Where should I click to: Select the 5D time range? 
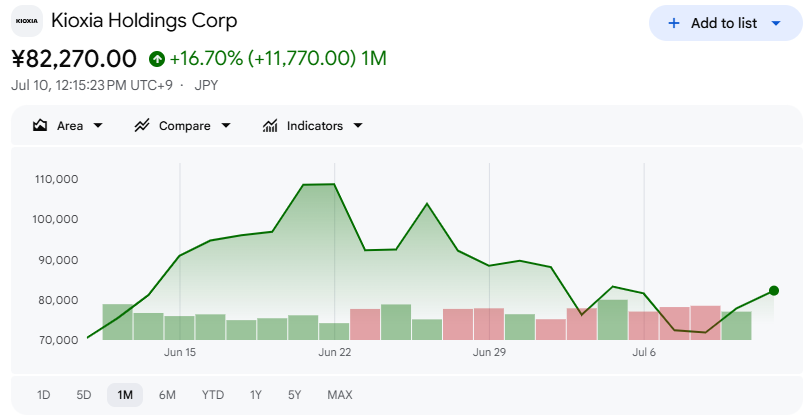click(x=83, y=395)
